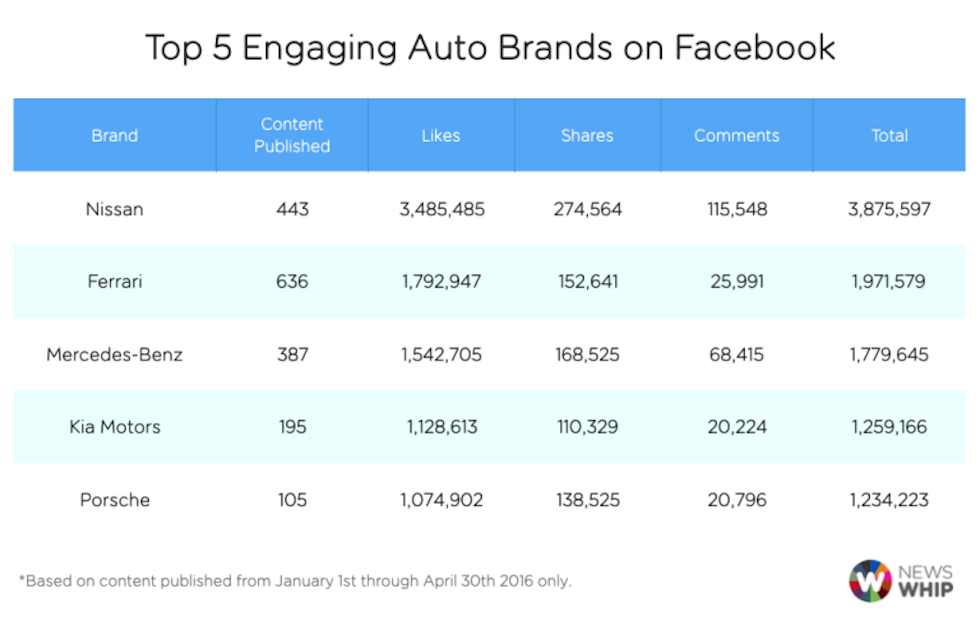
Task: Select Kia Motors shares value 110,329
Action: (x=587, y=427)
